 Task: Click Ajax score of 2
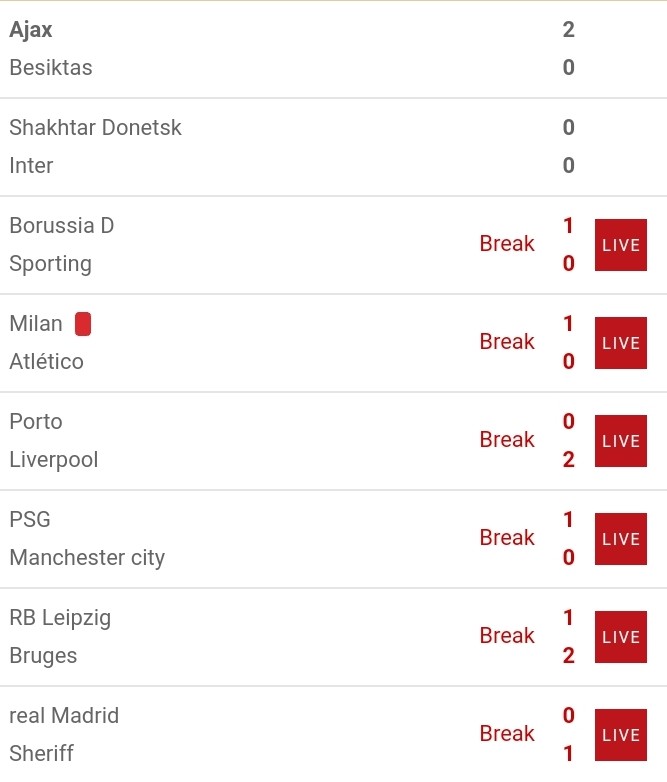569,29
